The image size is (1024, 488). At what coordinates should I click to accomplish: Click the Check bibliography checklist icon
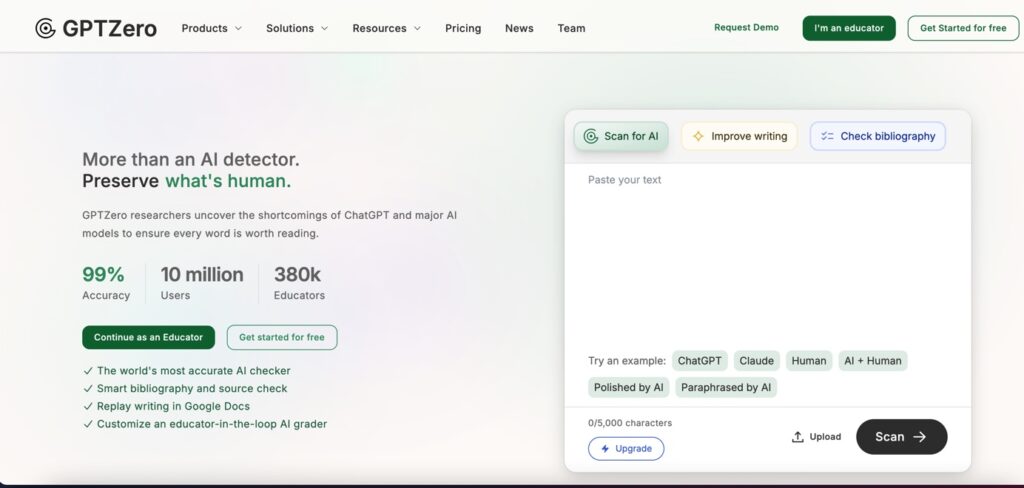coord(827,136)
